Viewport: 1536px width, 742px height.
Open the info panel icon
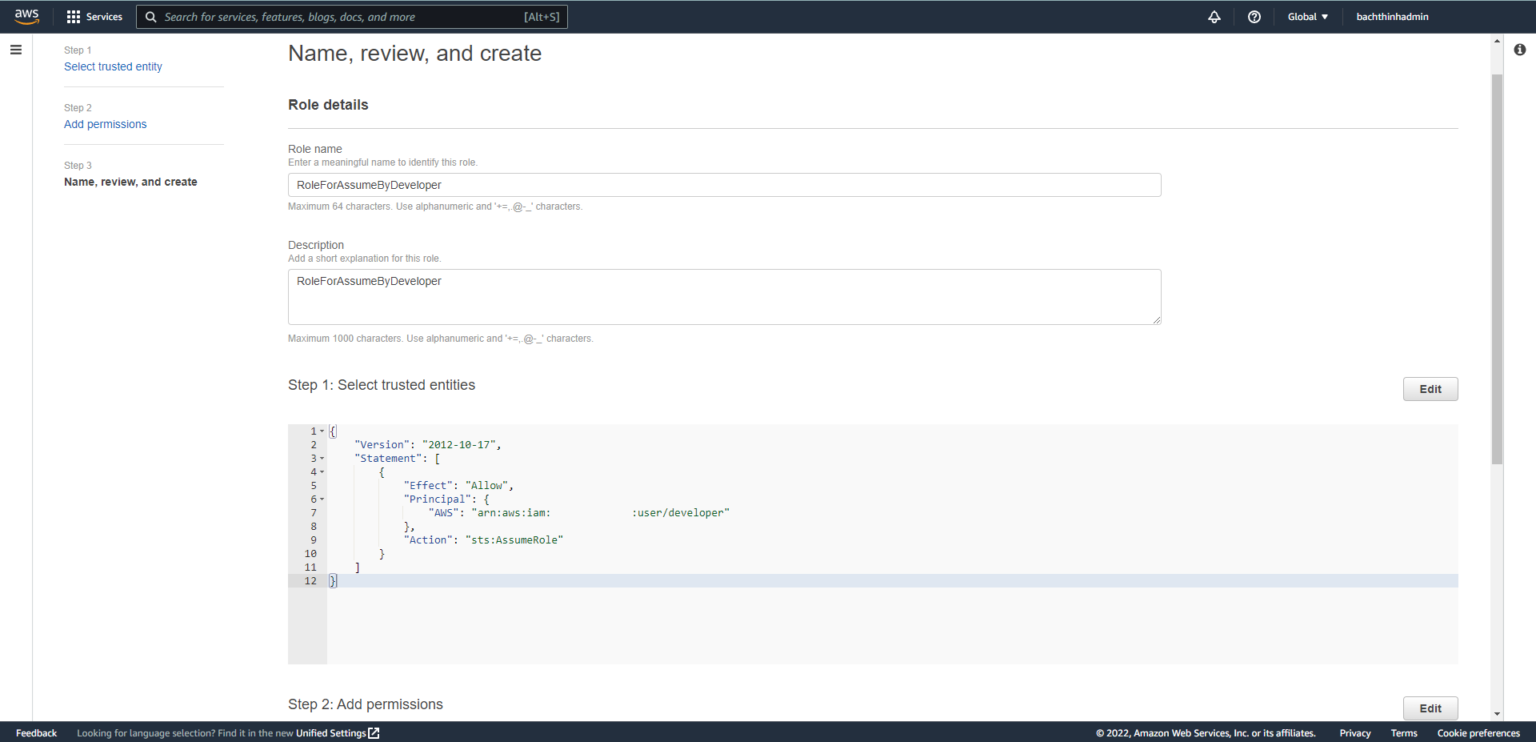click(x=1519, y=50)
